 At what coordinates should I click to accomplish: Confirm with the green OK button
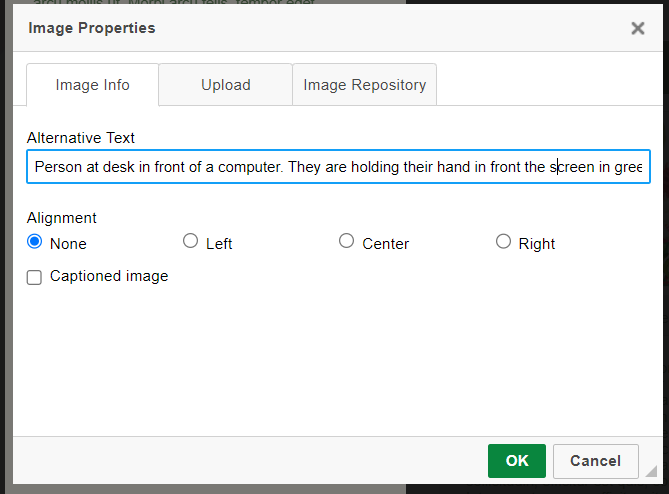click(x=517, y=461)
